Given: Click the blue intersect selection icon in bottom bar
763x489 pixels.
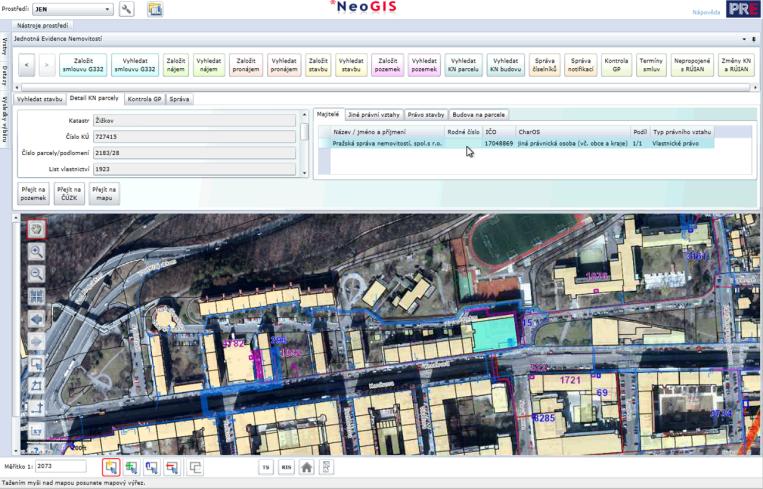Looking at the screenshot, I should [152, 468].
